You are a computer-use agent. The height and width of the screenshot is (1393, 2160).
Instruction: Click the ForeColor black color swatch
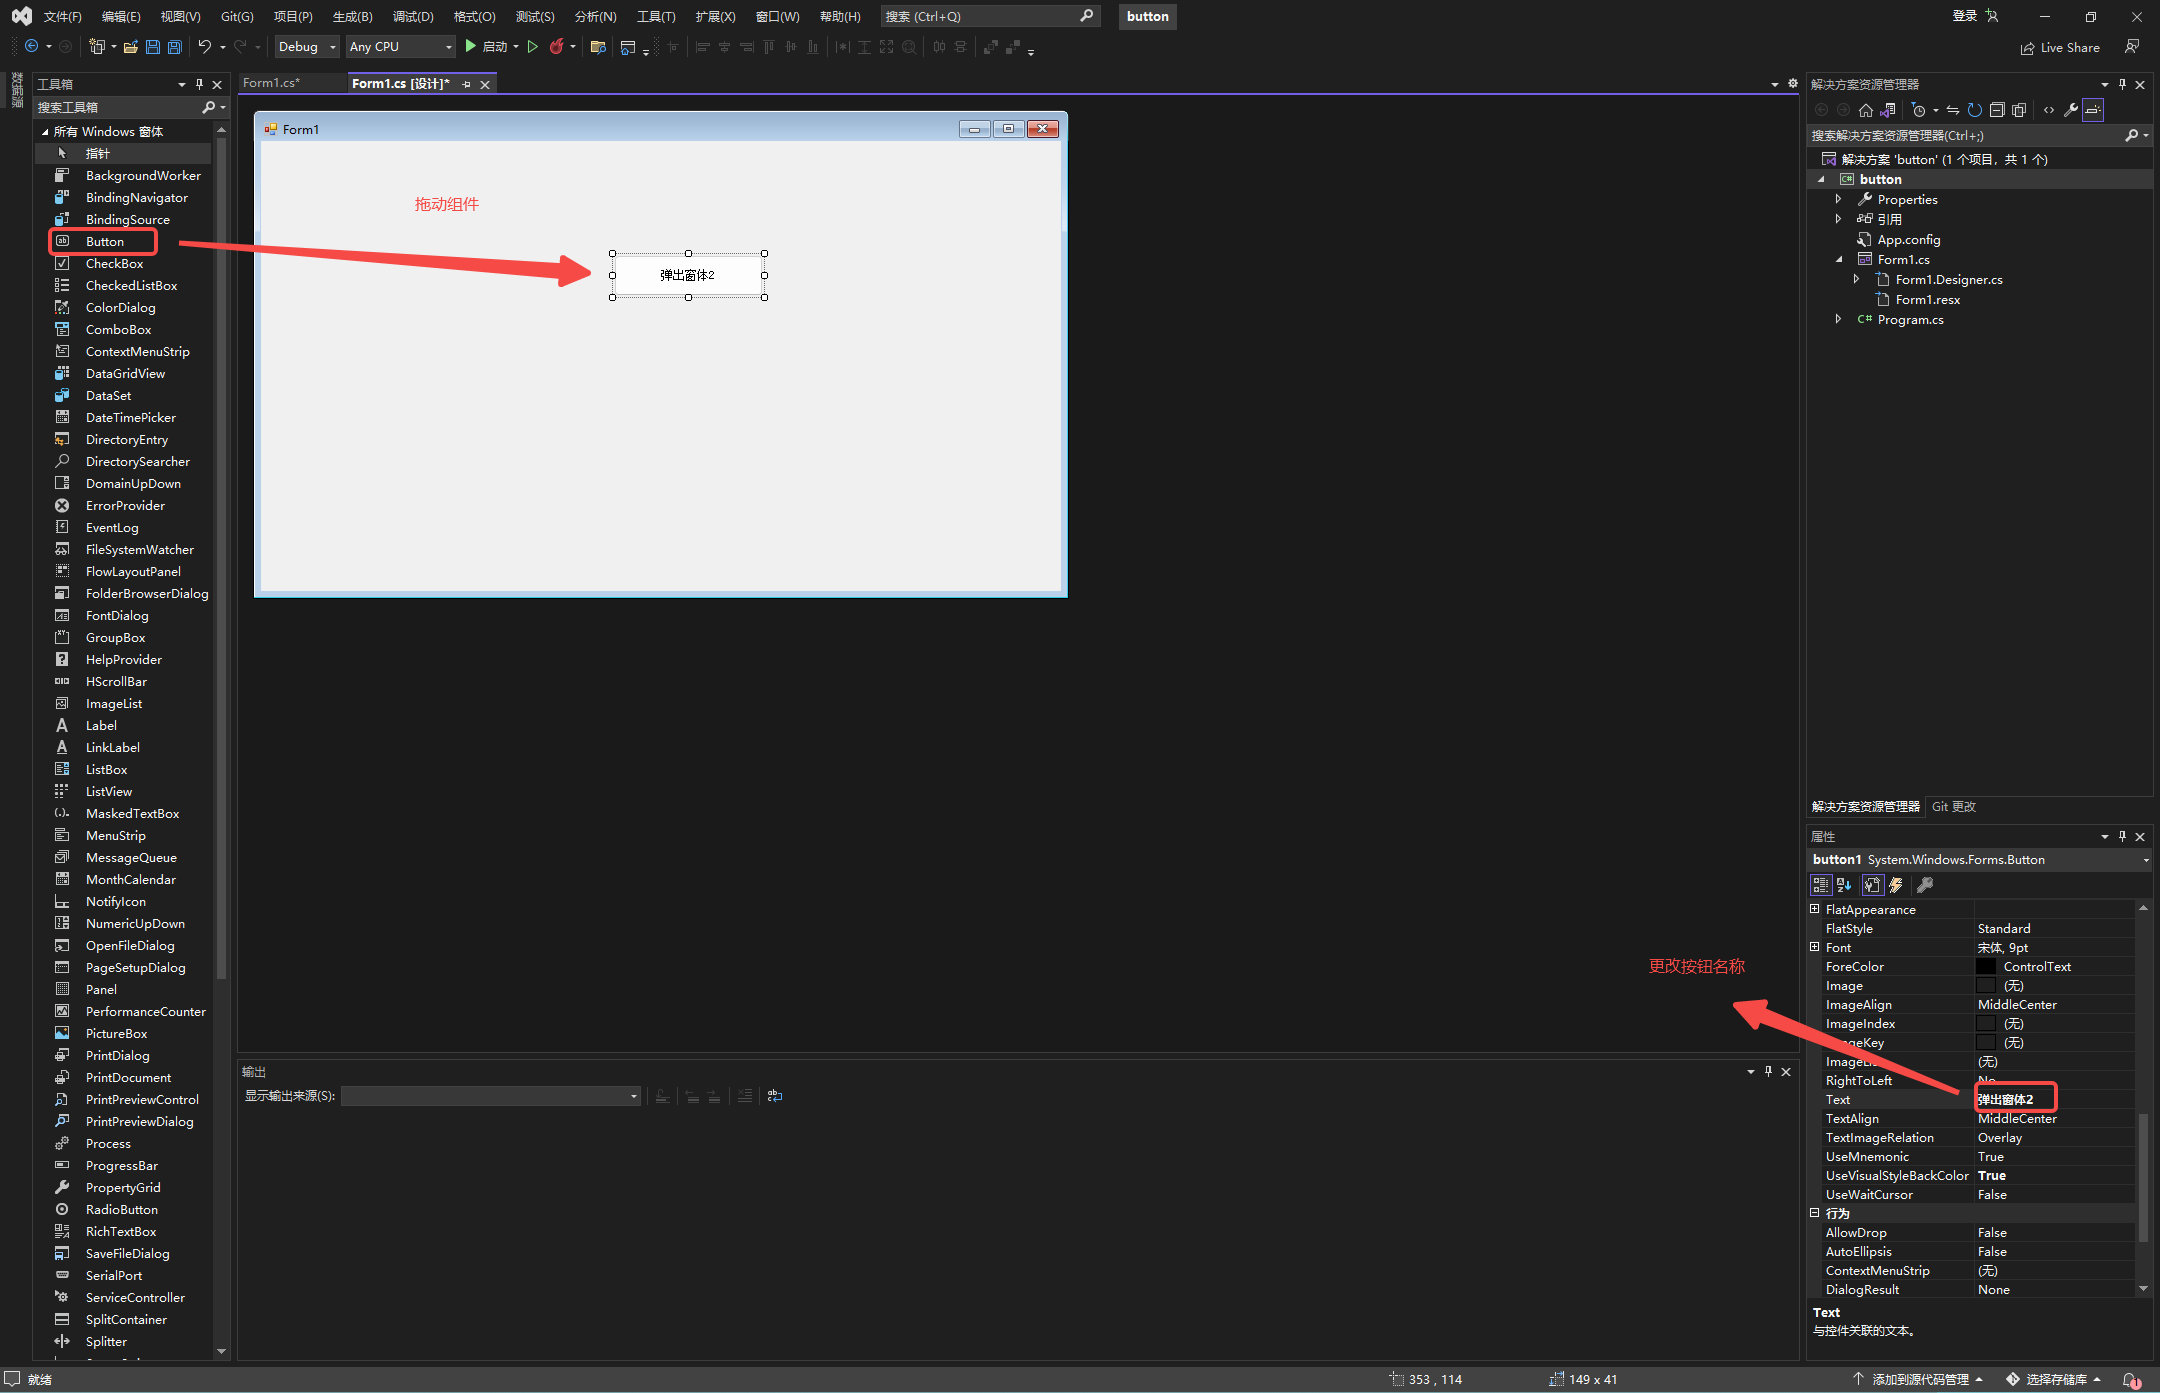click(x=1986, y=967)
